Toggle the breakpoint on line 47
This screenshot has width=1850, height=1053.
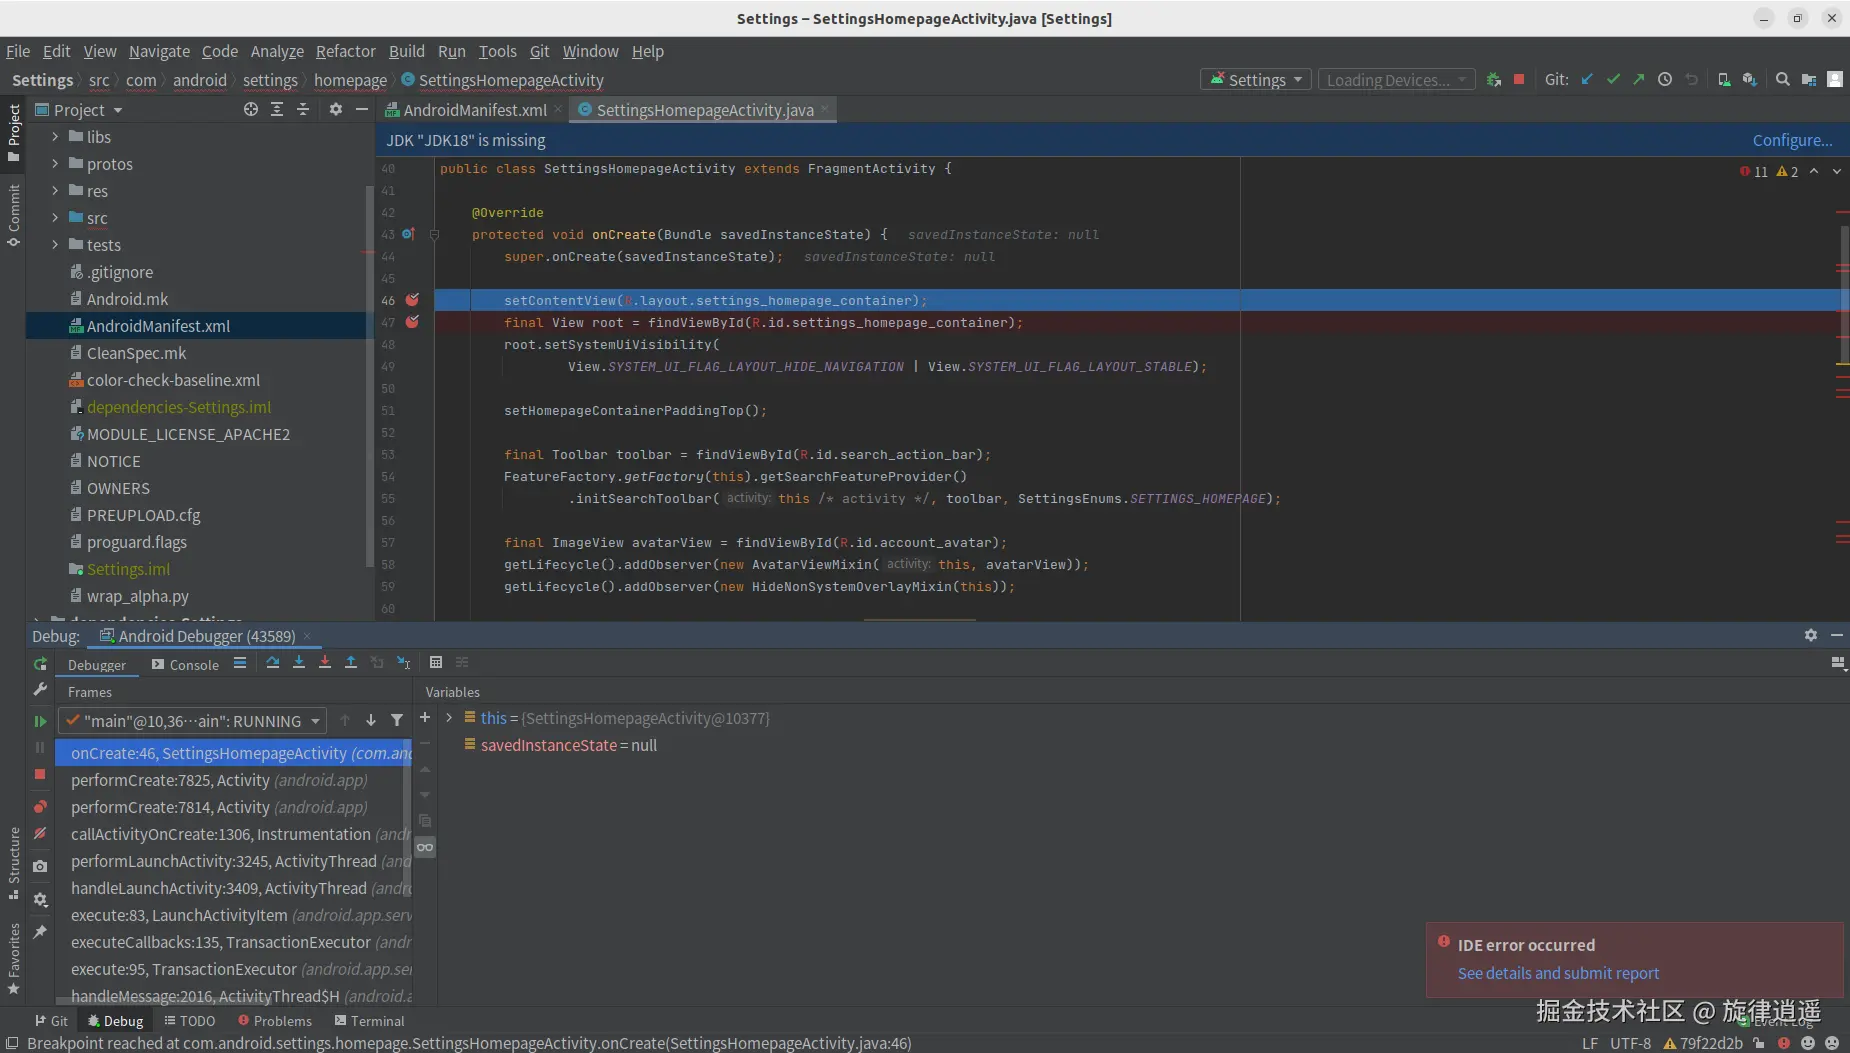pos(412,322)
